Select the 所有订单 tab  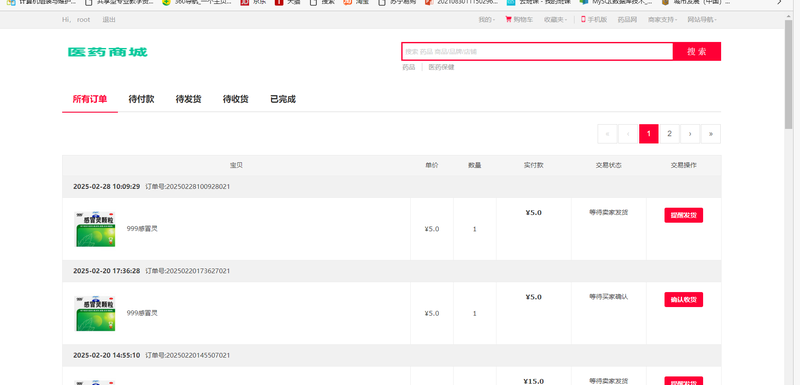pos(90,99)
